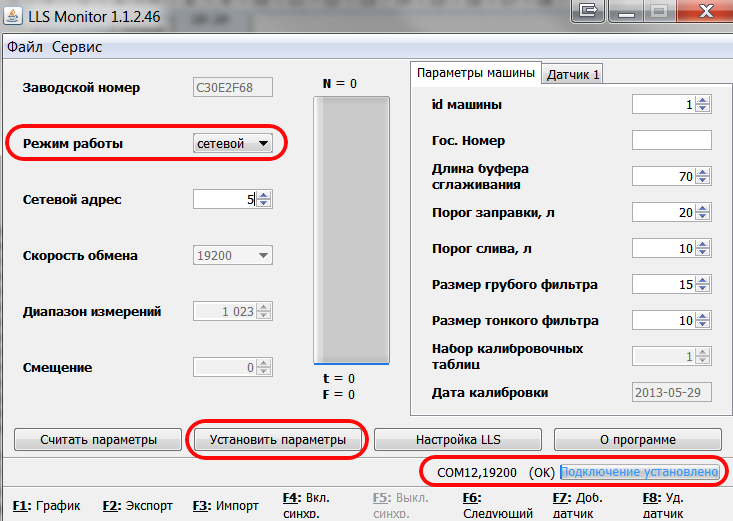Click the Порог заправки value field
The image size is (733, 521).
(664, 212)
